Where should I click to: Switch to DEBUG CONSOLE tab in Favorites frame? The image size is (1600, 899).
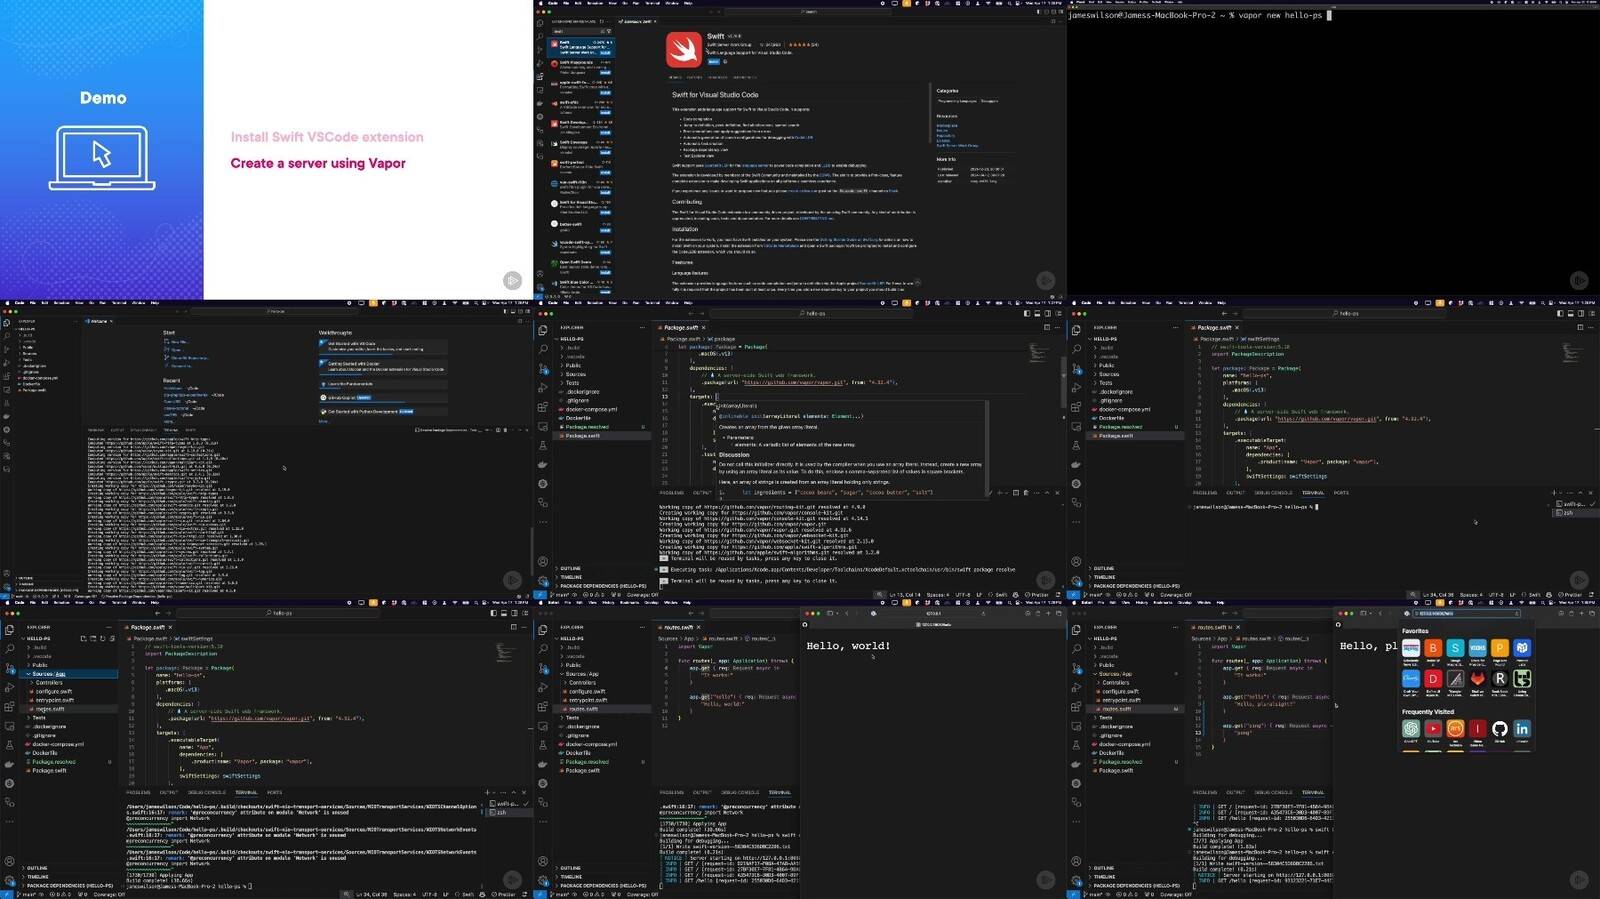click(x=1274, y=793)
